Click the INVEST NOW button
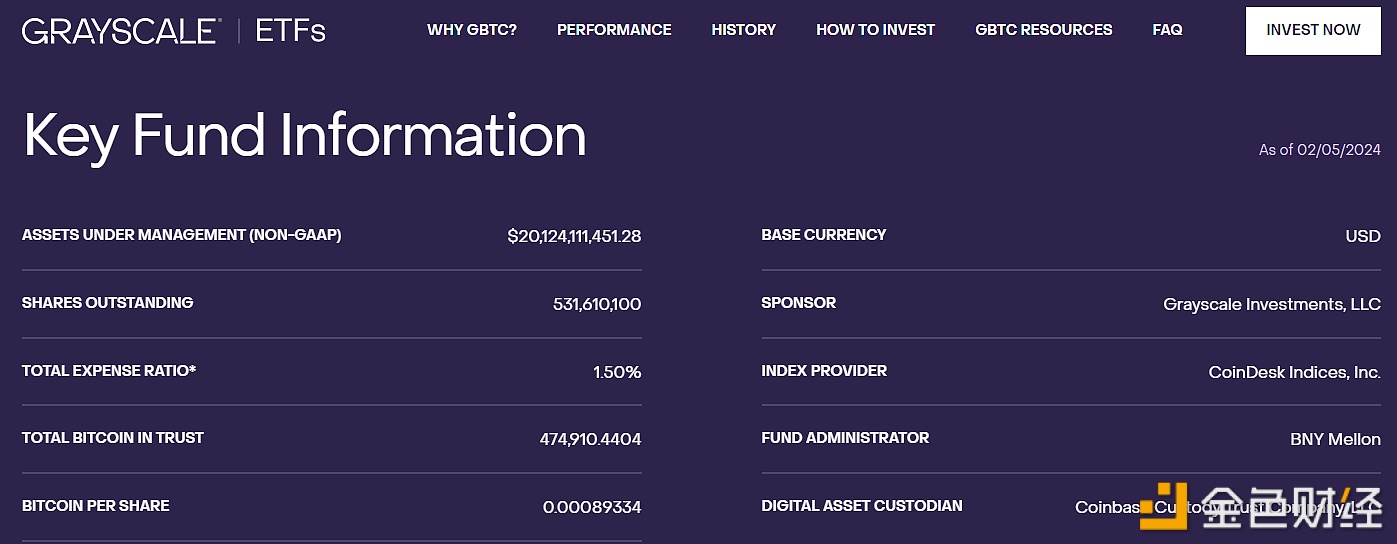 click(1313, 30)
